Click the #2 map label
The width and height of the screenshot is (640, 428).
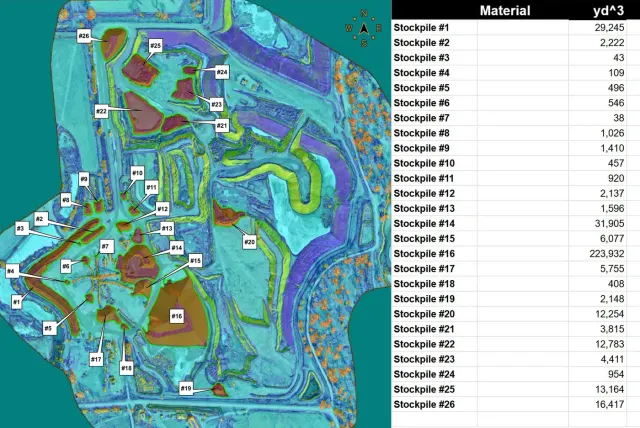pos(40,219)
